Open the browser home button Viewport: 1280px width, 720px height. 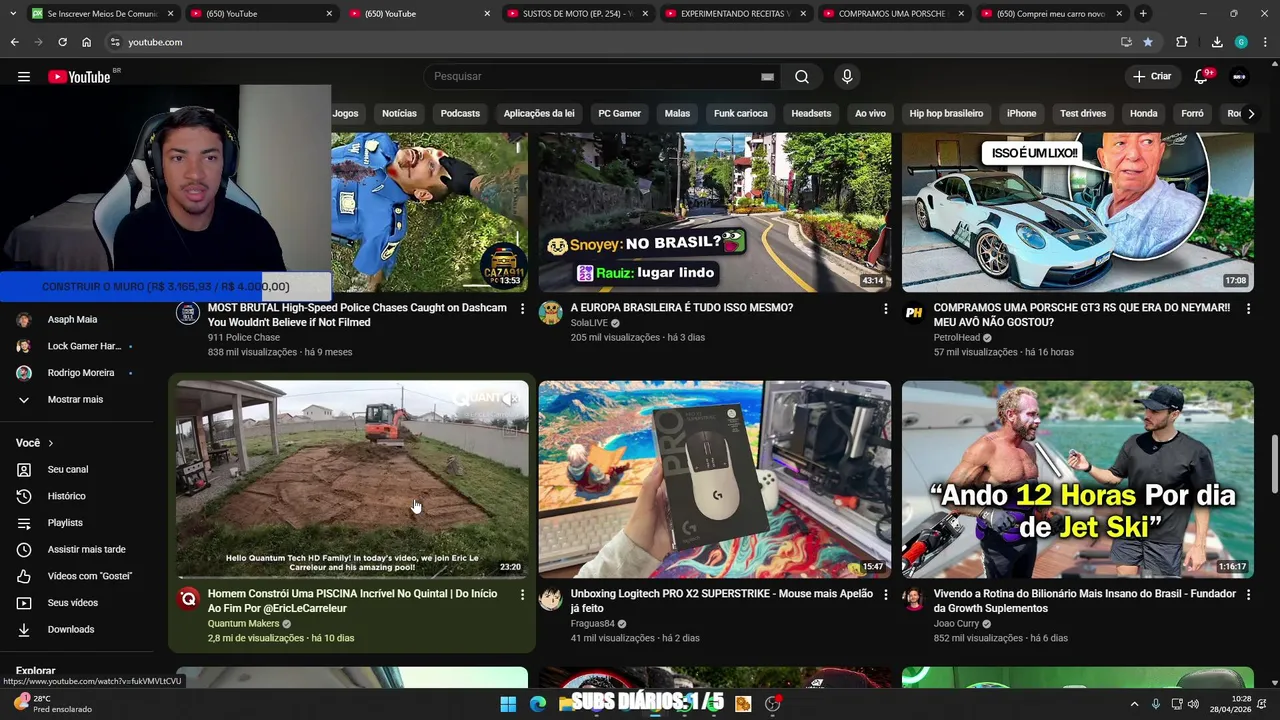tap(86, 42)
